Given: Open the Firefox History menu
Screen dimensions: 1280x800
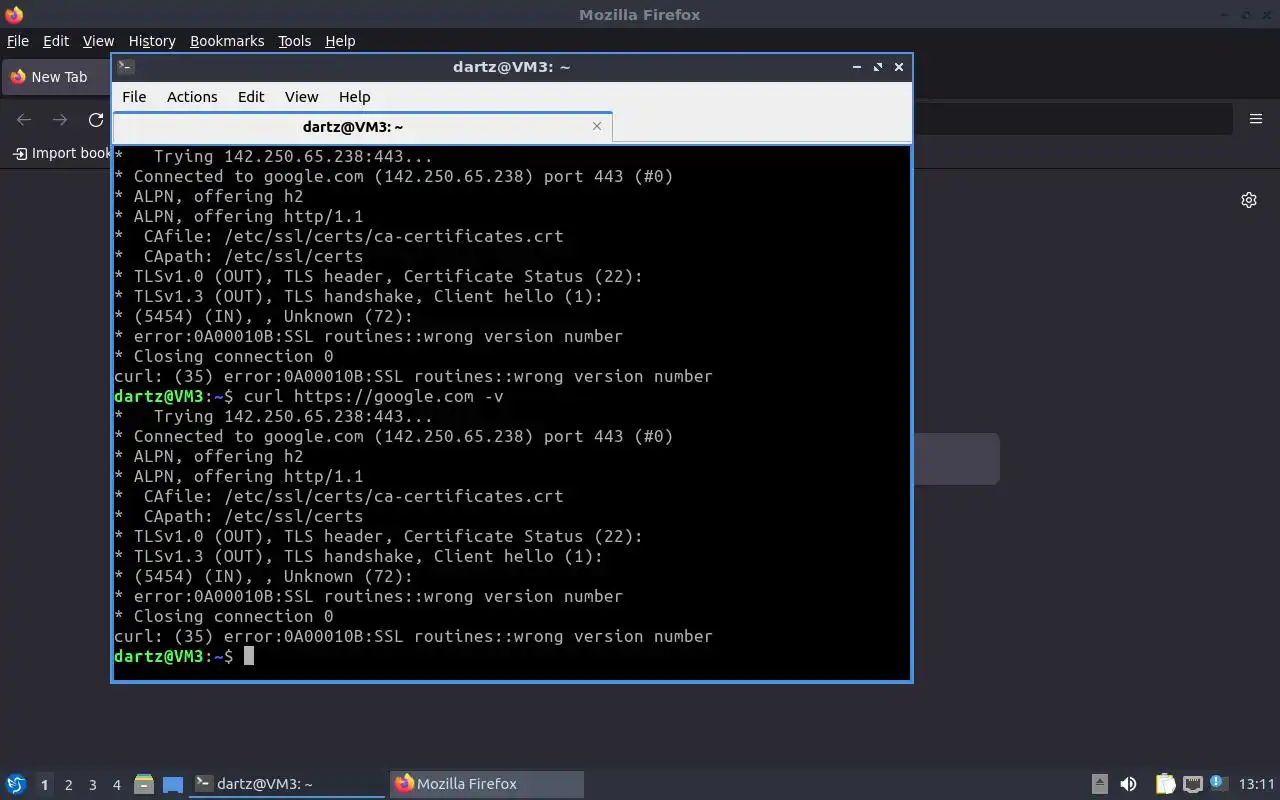Looking at the screenshot, I should coord(152,41).
